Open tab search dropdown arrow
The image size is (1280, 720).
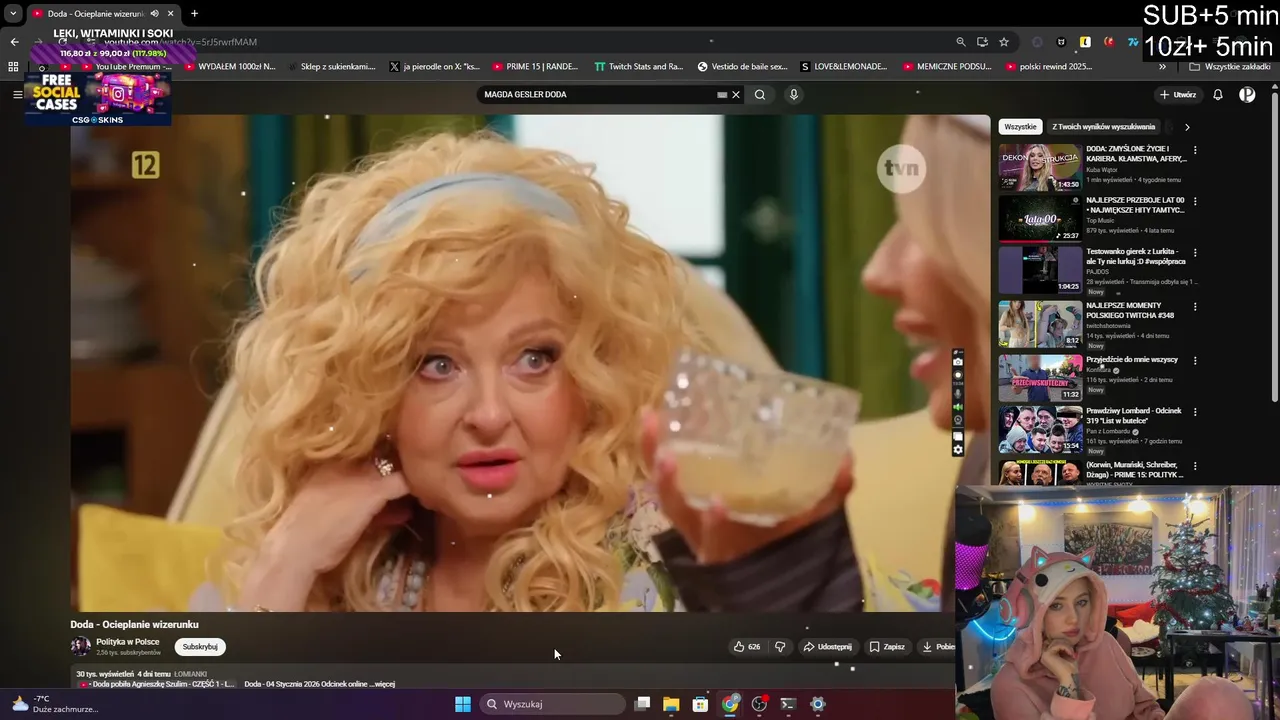(13, 13)
